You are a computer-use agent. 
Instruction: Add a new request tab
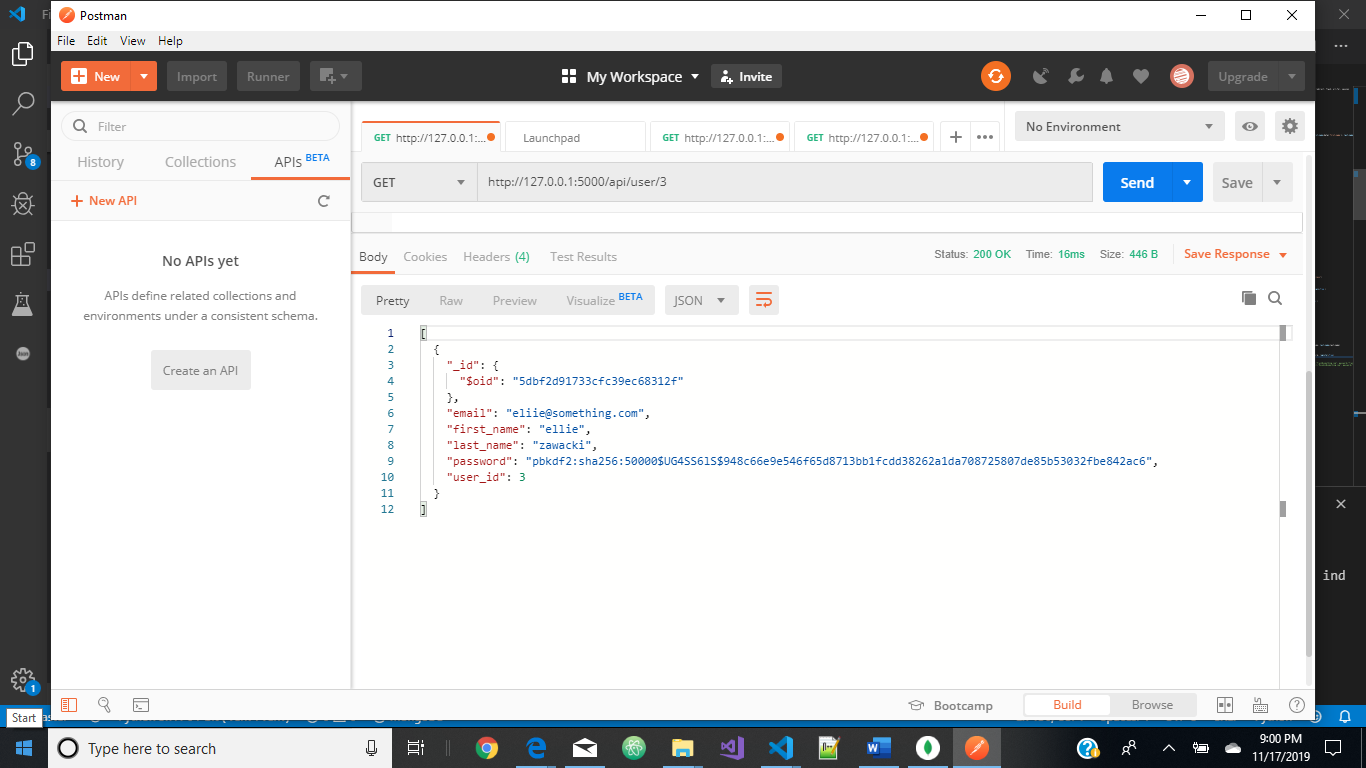(956, 137)
